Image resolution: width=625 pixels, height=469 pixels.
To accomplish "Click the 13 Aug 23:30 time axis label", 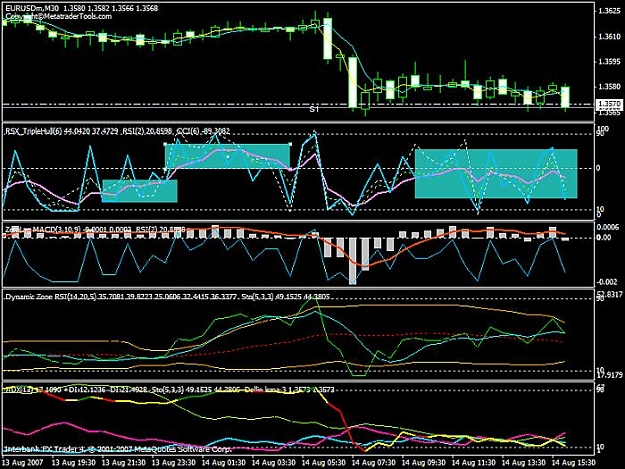I will tap(174, 463).
